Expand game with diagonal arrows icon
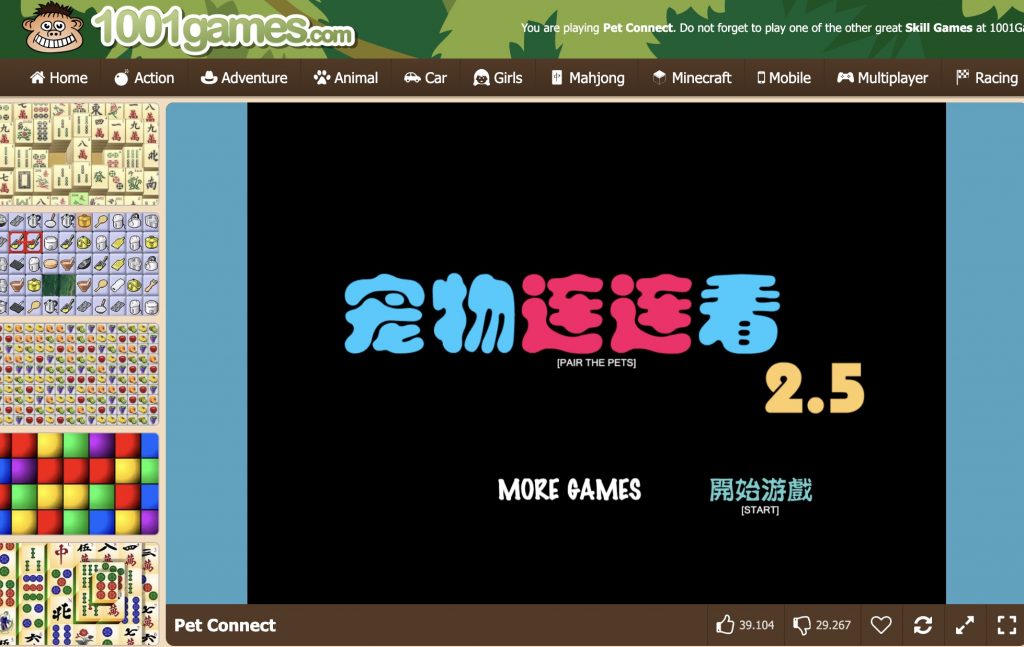1024x647 pixels. (x=965, y=625)
